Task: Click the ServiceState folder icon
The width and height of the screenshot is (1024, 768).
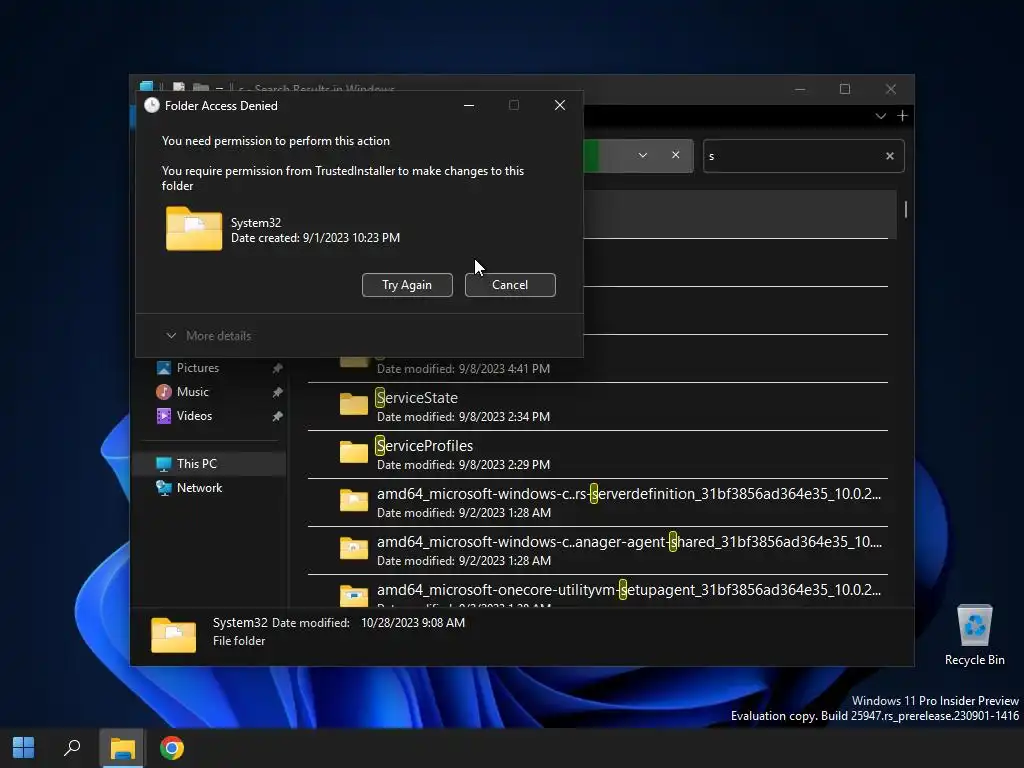Action: point(354,404)
